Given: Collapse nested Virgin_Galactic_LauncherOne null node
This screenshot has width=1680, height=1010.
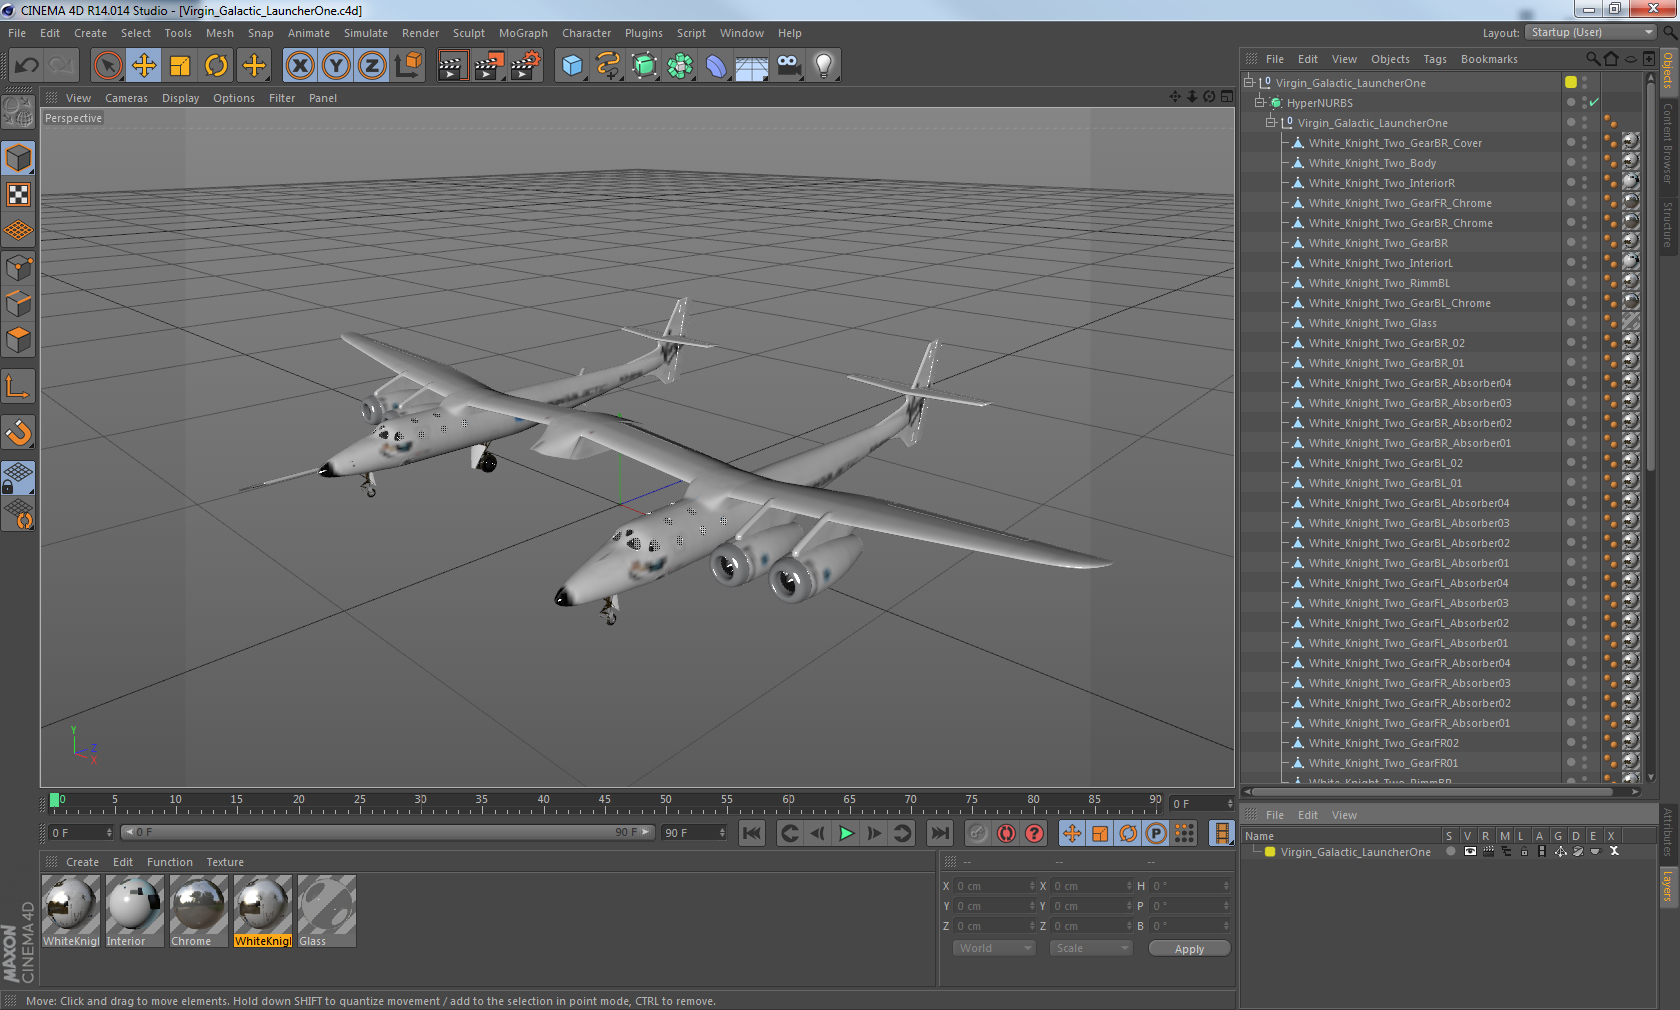Looking at the screenshot, I should [x=1271, y=123].
